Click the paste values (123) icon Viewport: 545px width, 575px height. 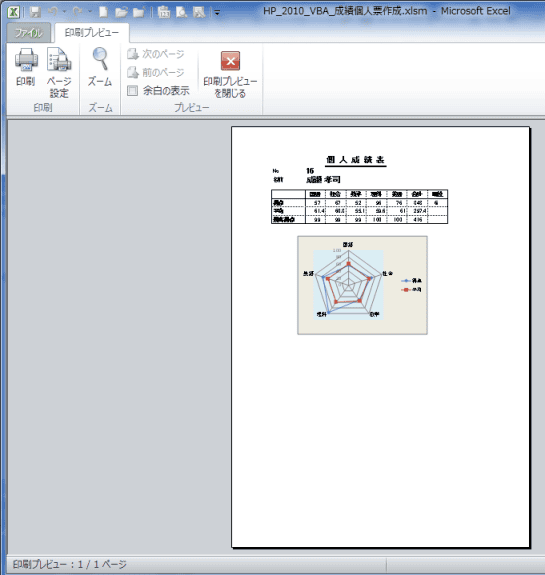[x=164, y=12]
